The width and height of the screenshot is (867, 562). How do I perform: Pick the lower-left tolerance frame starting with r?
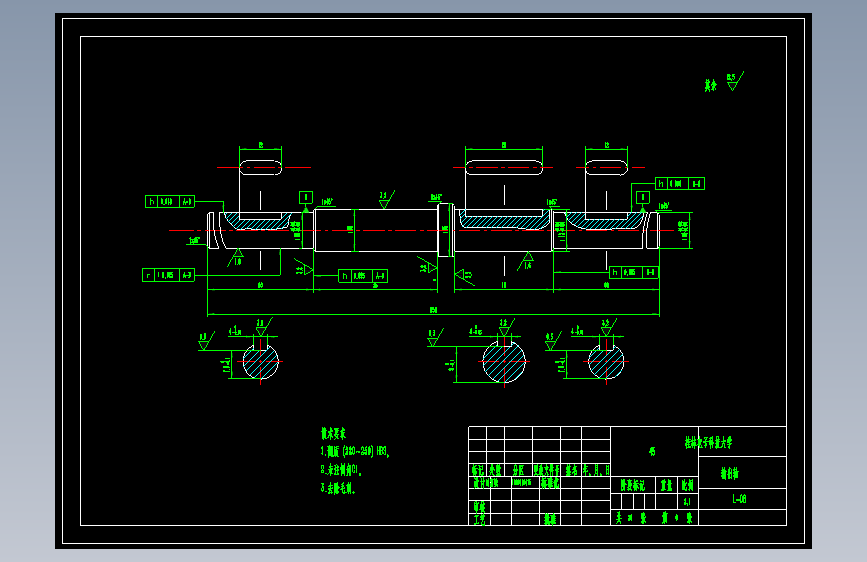point(168,275)
